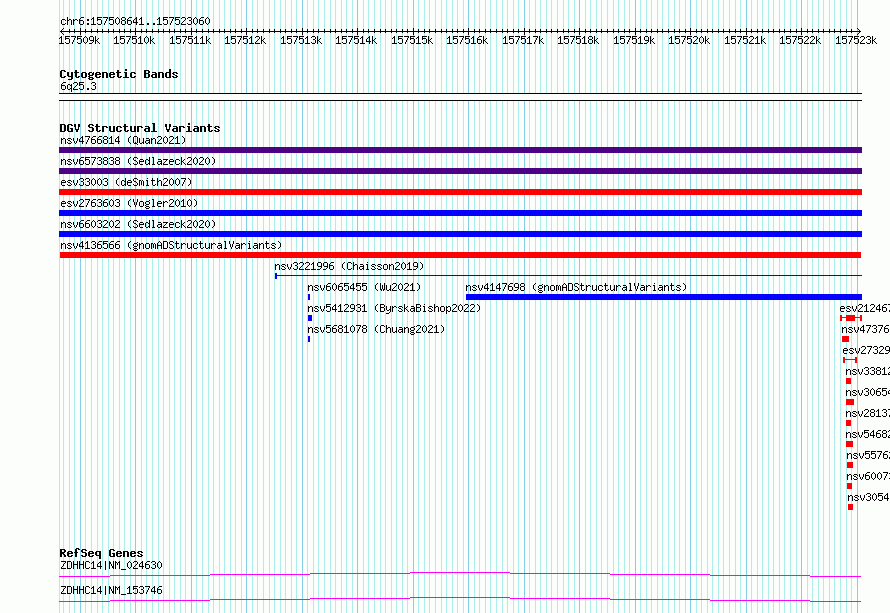This screenshot has height=613, width=890.
Task: Select the blue nsv4147698 gnomAD variant bar
Action: 664,297
